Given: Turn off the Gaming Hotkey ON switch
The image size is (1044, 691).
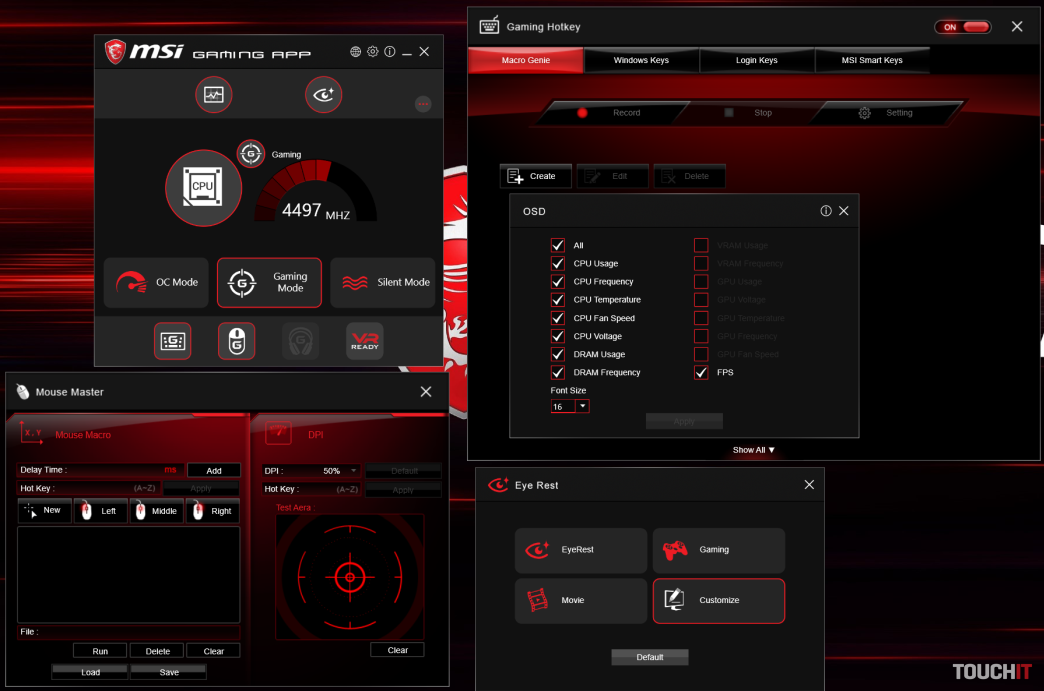Looking at the screenshot, I should 961,27.
